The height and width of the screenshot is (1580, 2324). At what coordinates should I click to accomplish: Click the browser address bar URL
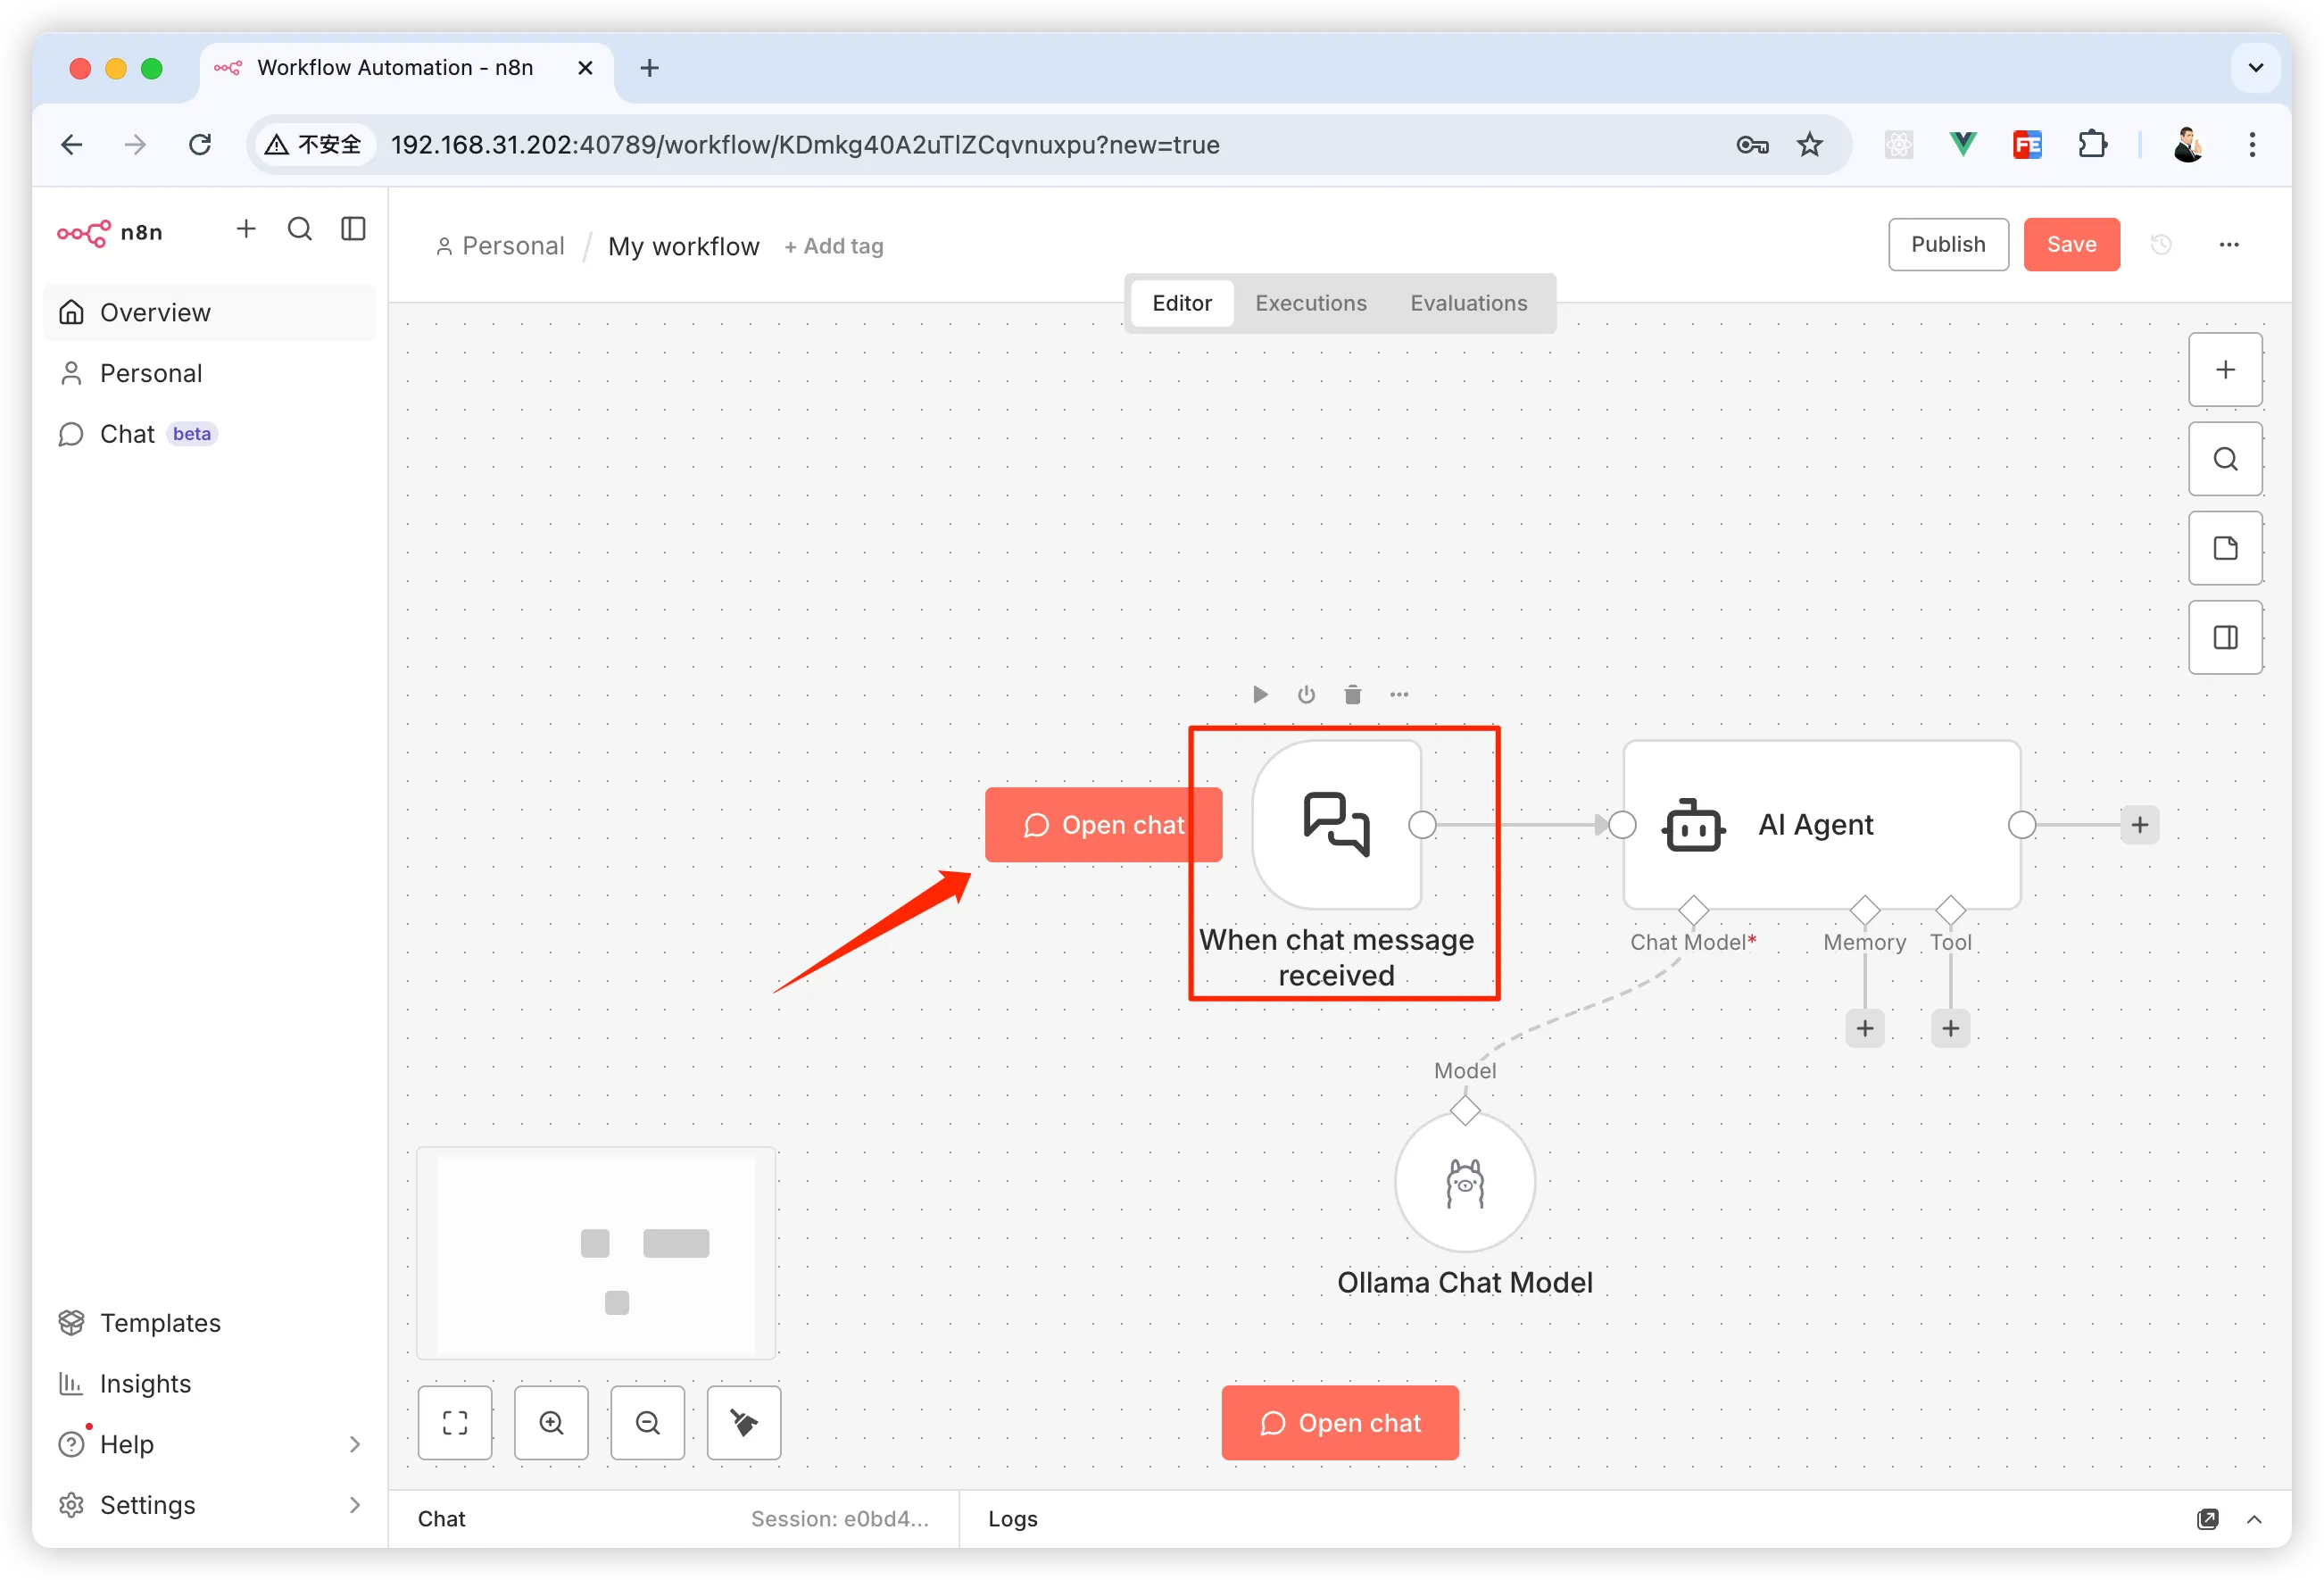click(x=805, y=145)
